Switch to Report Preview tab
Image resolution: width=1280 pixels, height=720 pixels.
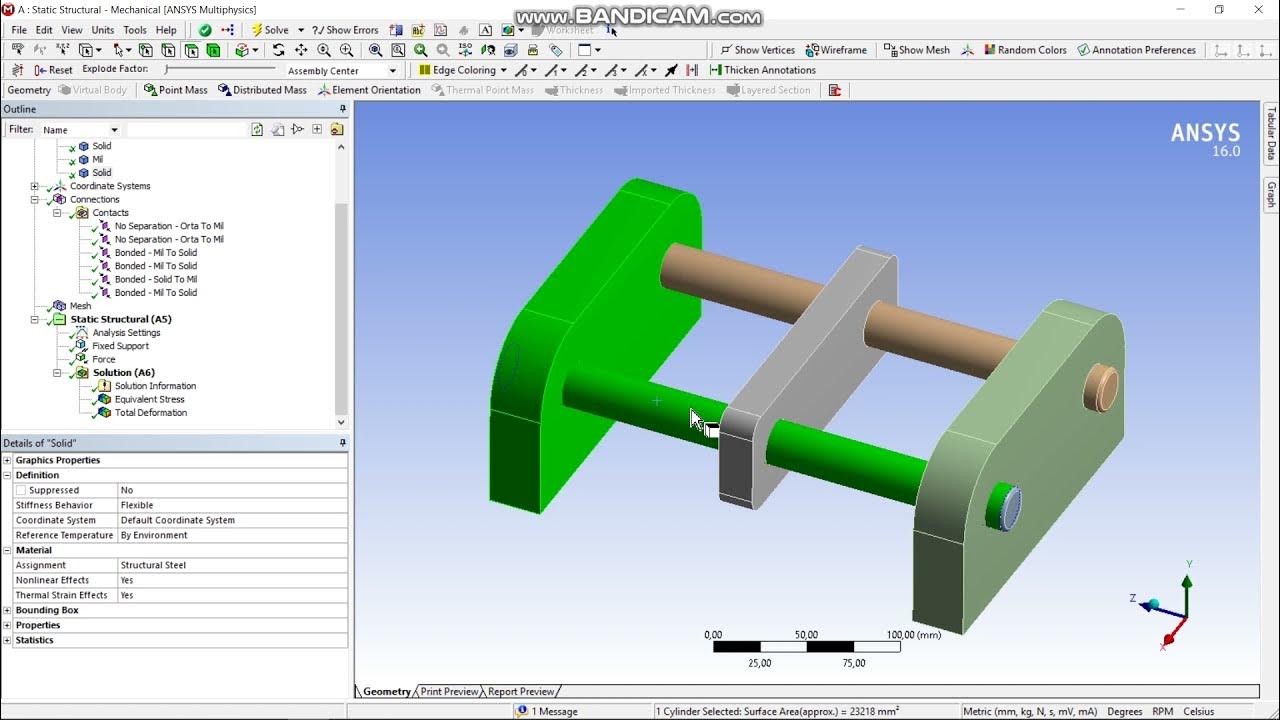(521, 691)
